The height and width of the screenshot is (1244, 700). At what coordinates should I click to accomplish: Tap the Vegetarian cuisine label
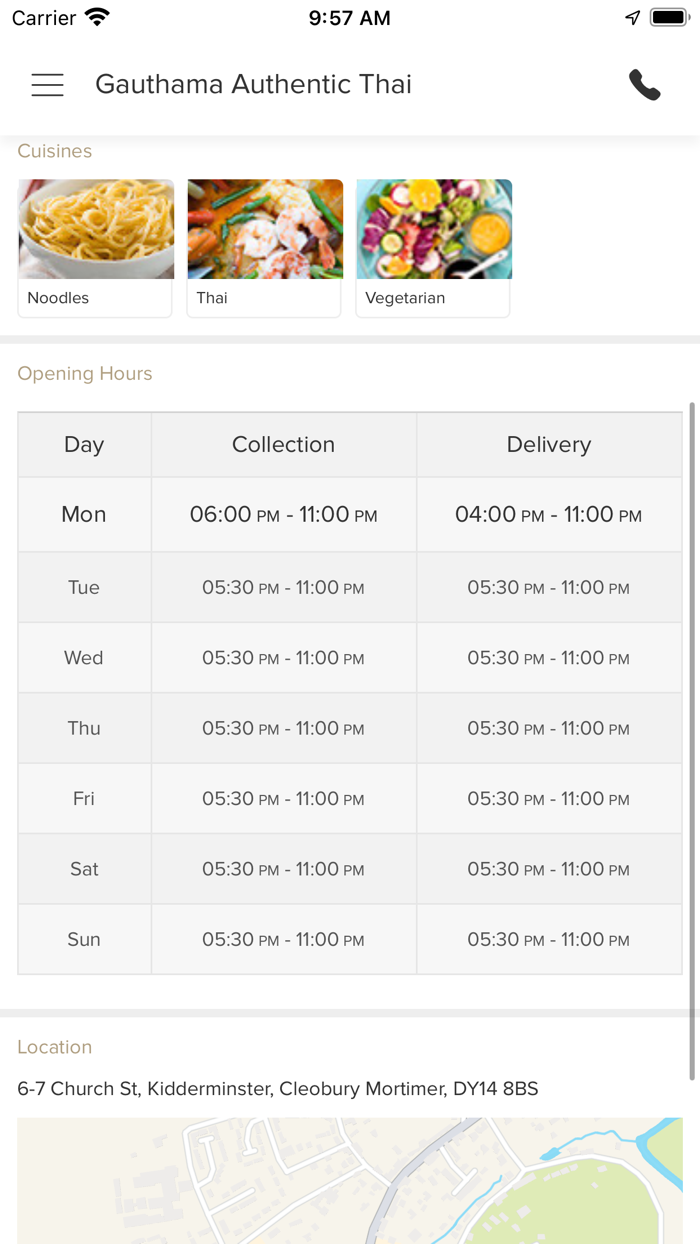405,298
